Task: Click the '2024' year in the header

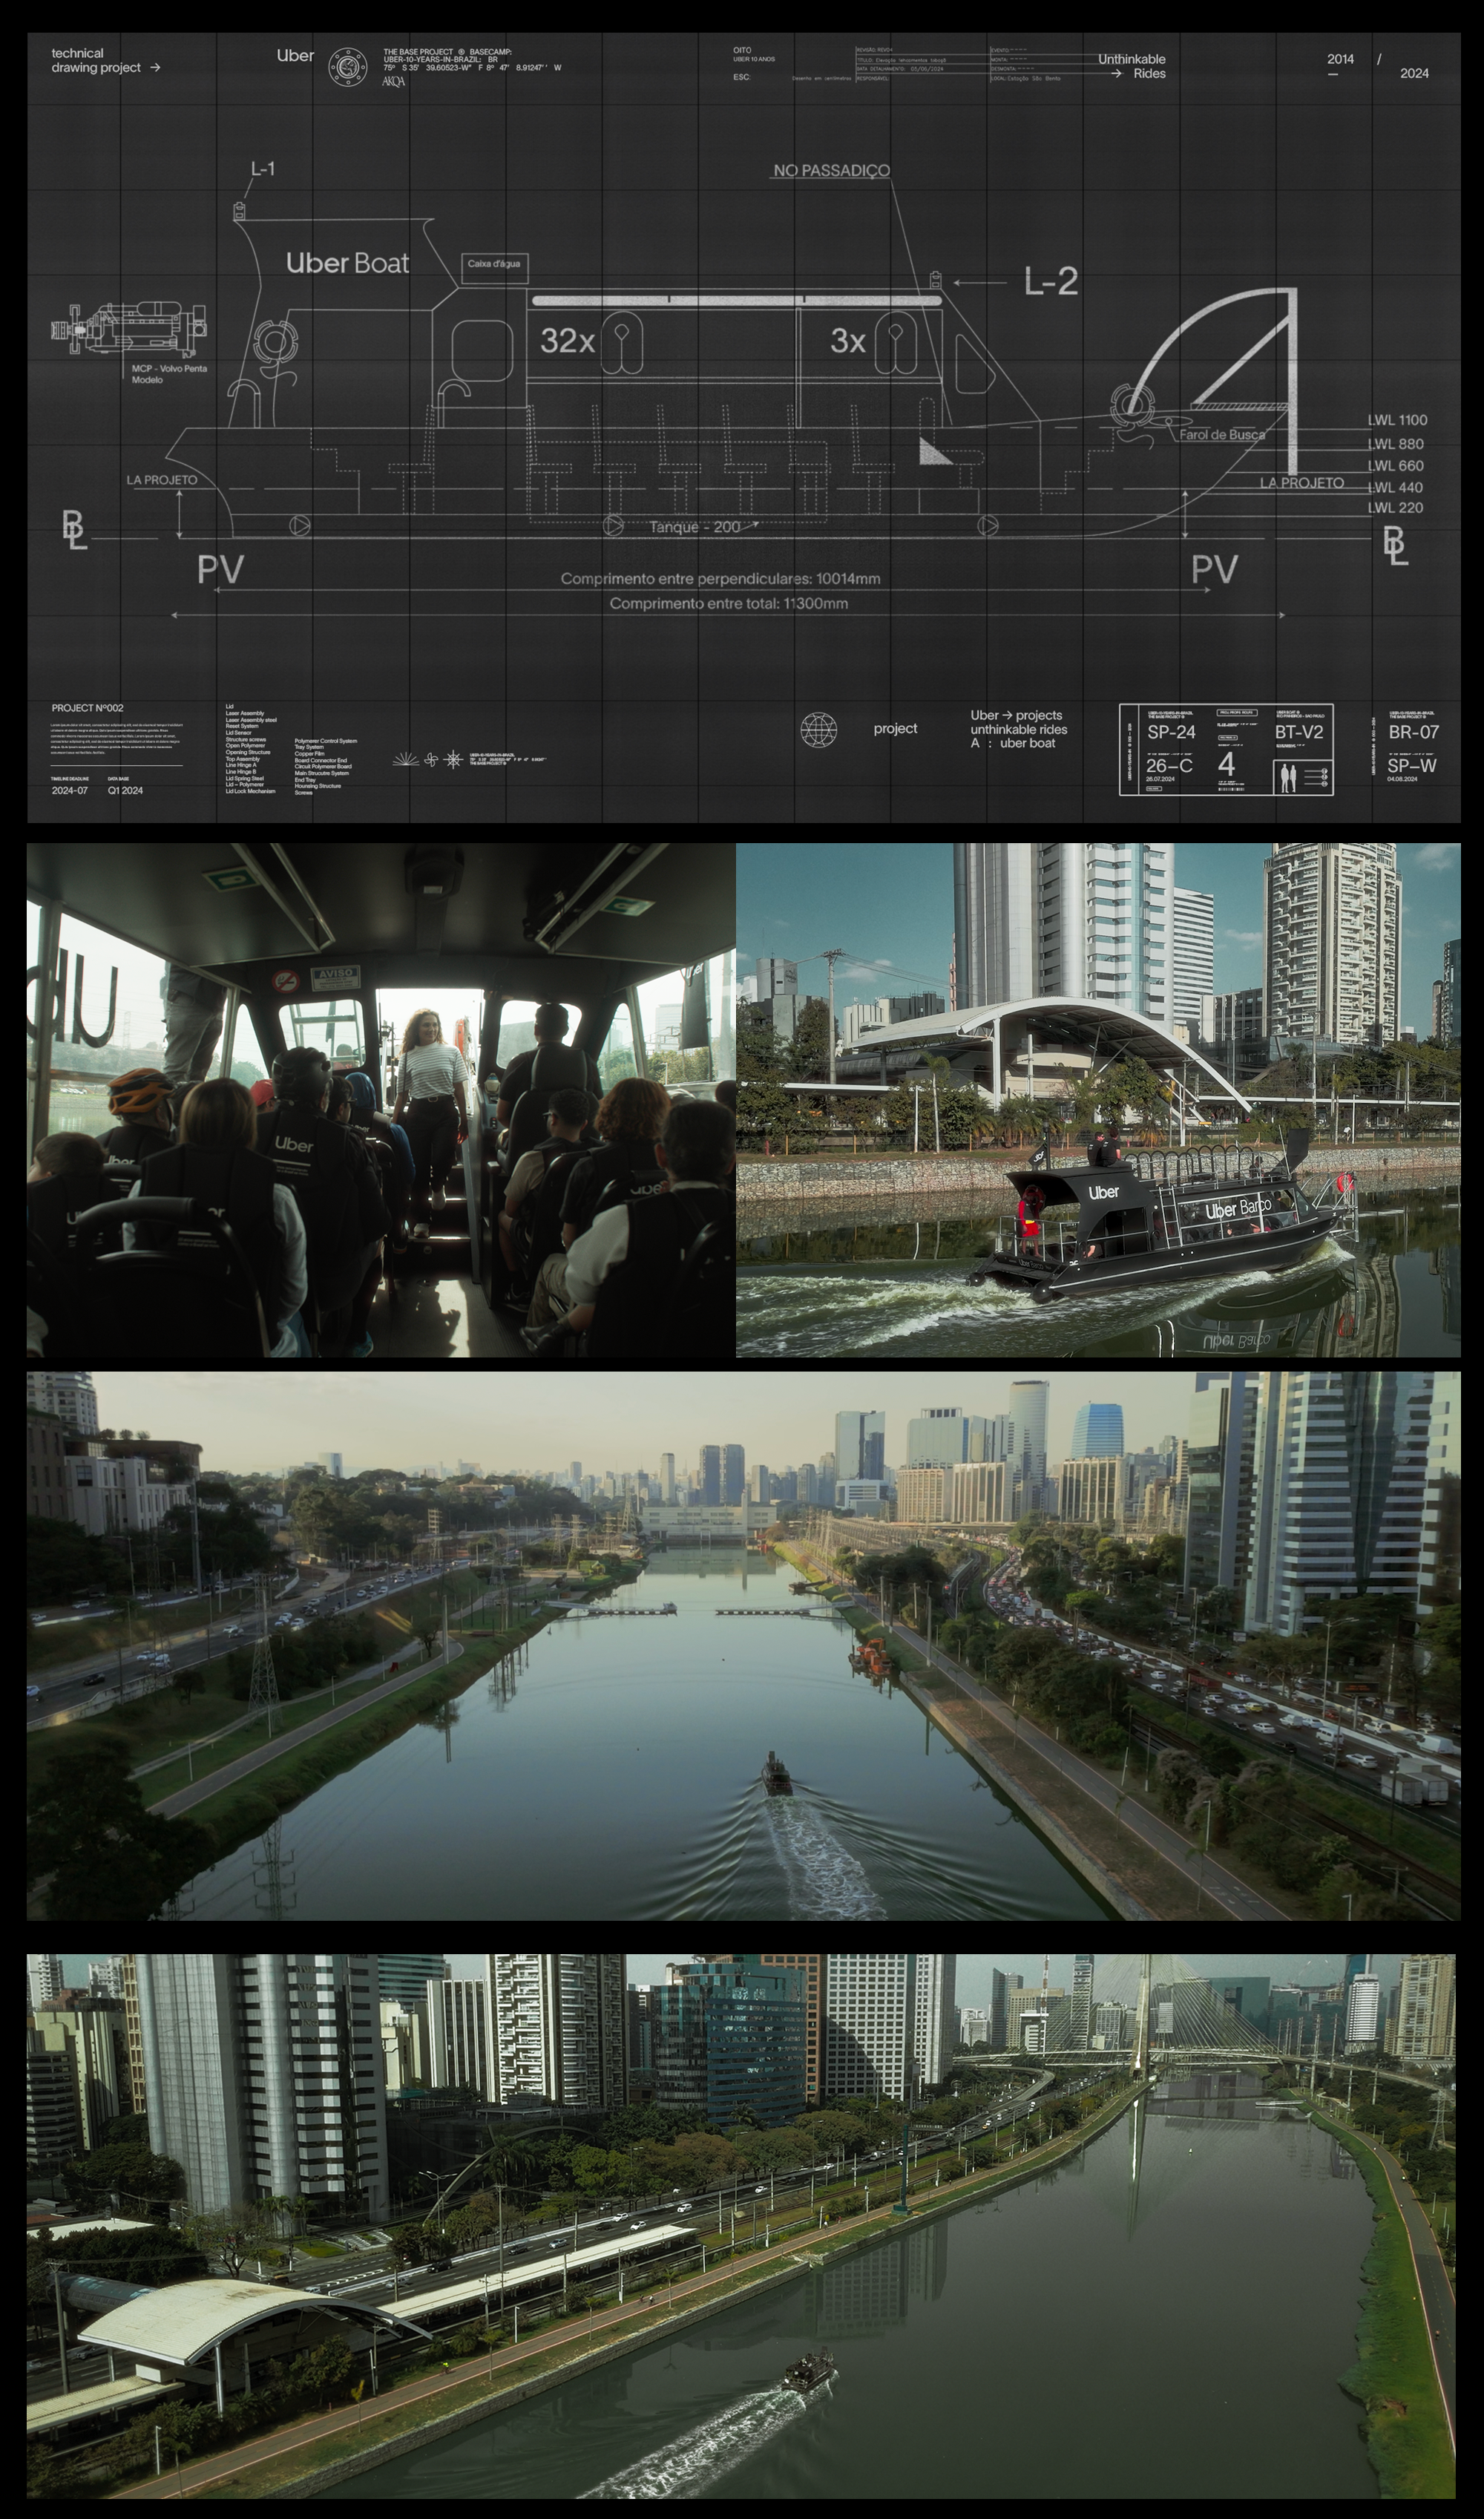Action: click(1414, 73)
